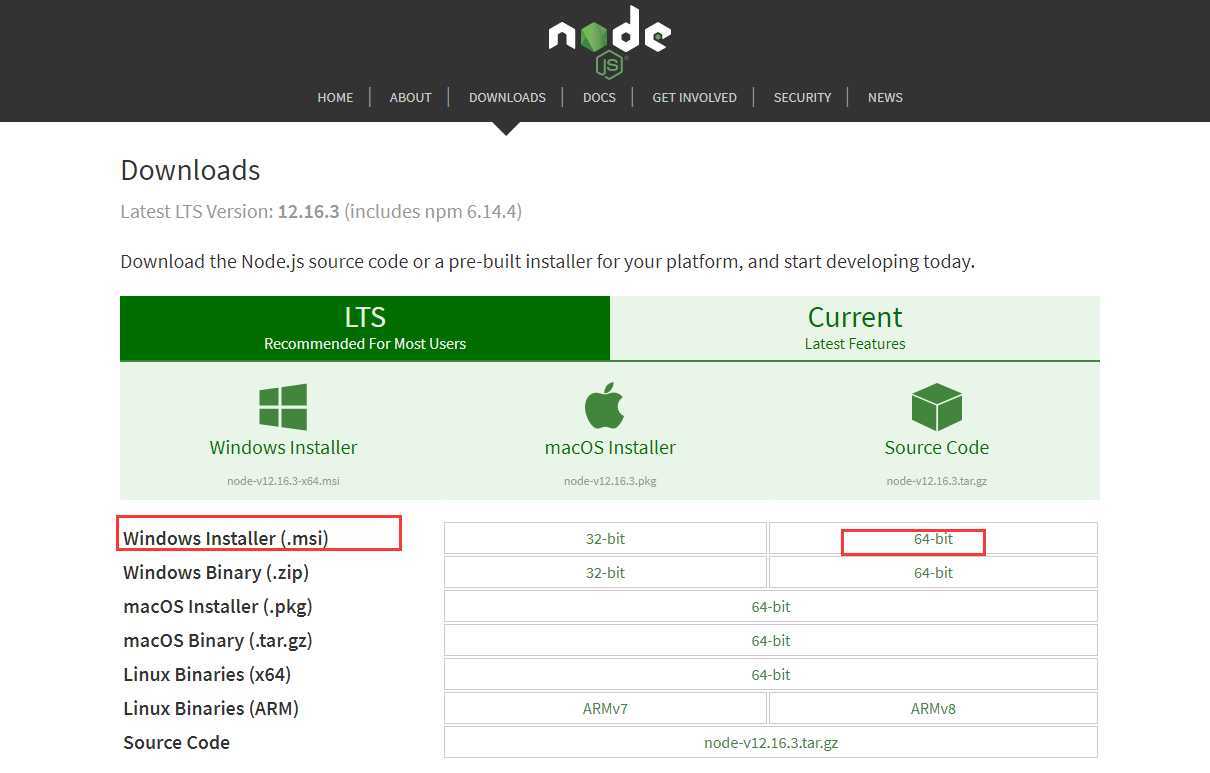The image size is (1210, 773).
Task: Download Linux Binaries ARMv8
Action: click(x=933, y=708)
